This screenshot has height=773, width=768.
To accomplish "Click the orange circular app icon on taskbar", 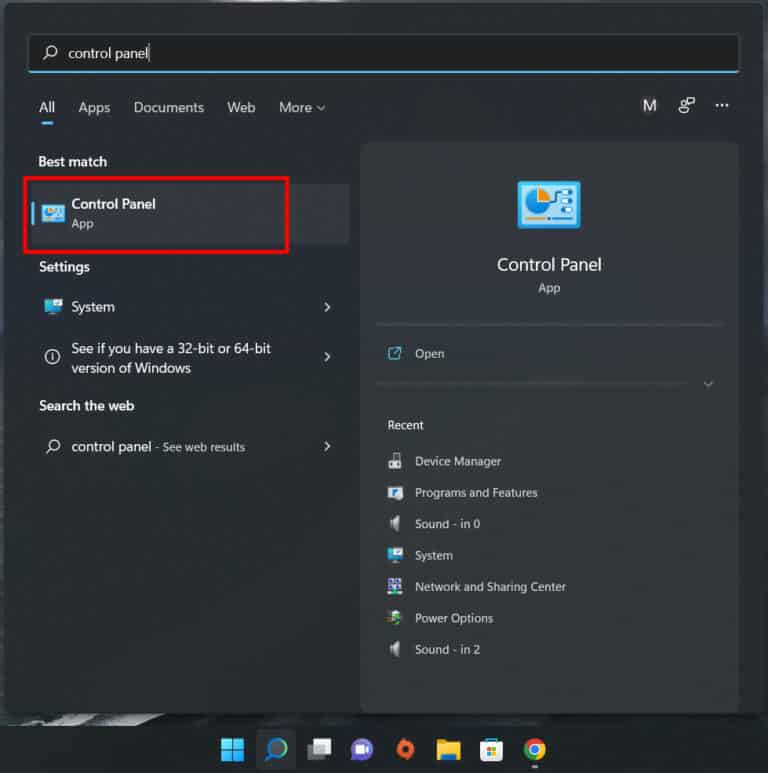I will point(405,749).
